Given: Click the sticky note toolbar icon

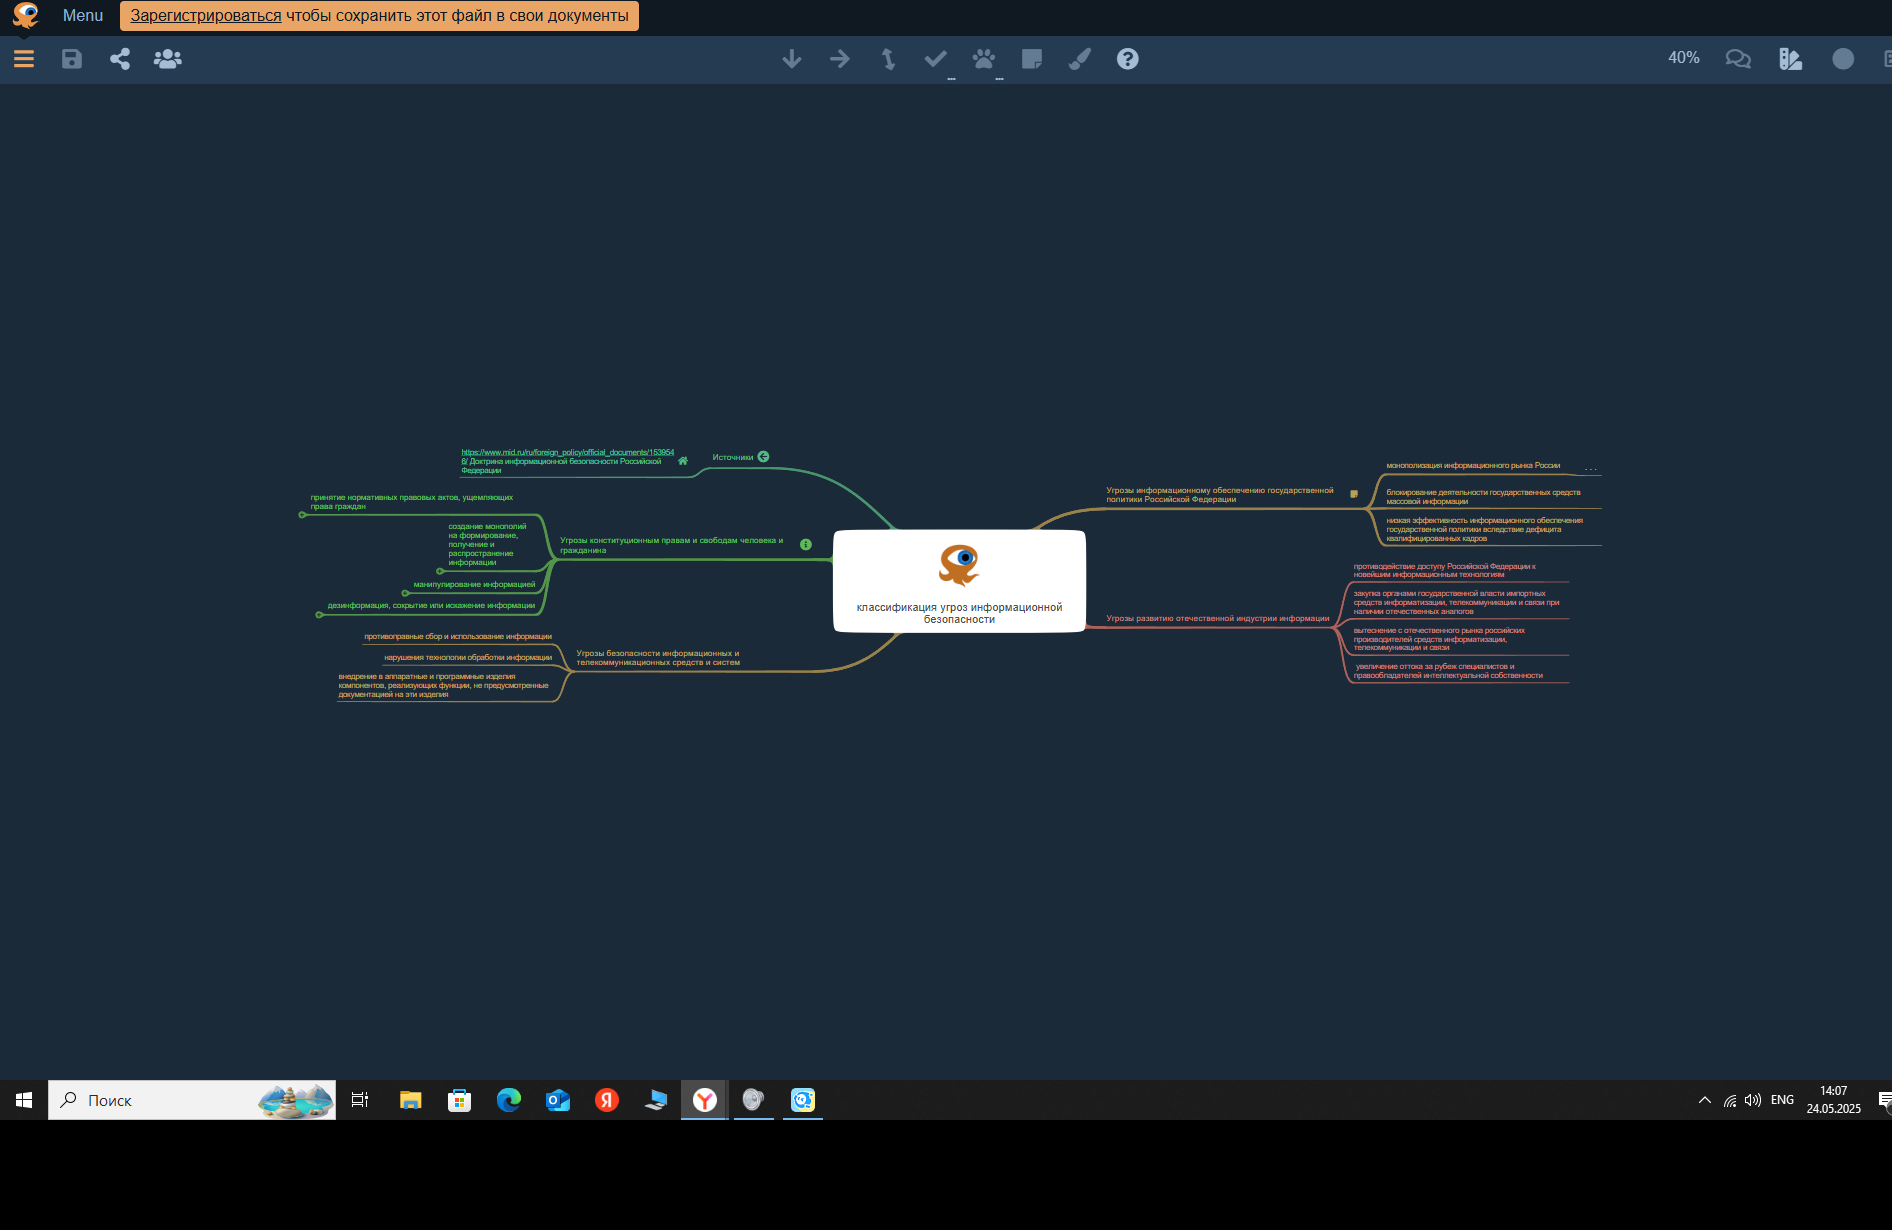Looking at the screenshot, I should [1032, 59].
